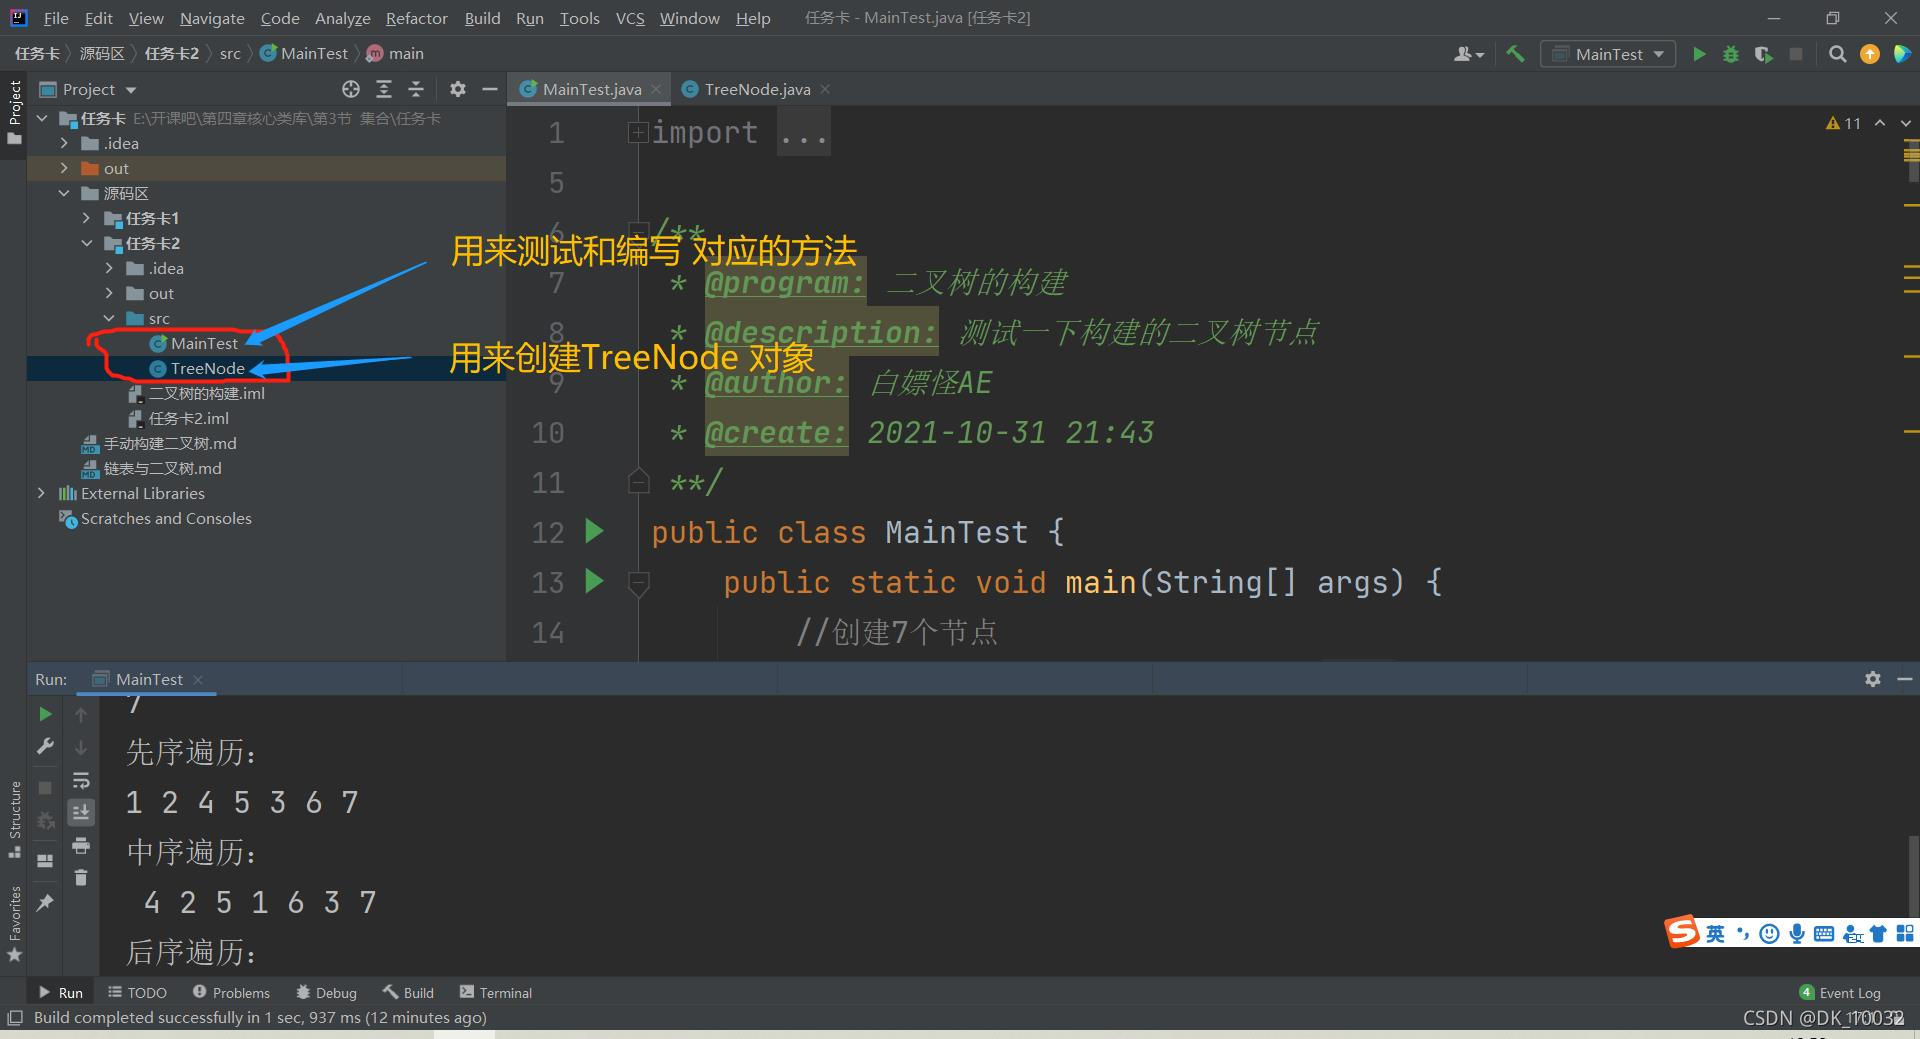Collapse the 任务卡2 module

point(87,243)
